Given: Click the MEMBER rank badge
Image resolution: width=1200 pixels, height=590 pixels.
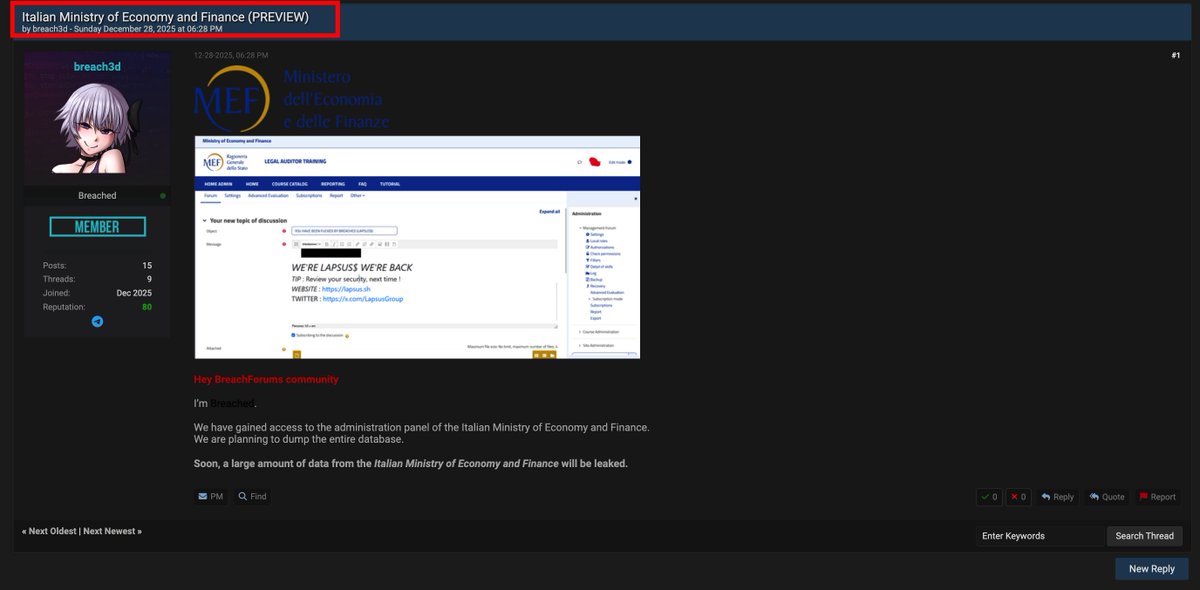Looking at the screenshot, I should coord(97,227).
